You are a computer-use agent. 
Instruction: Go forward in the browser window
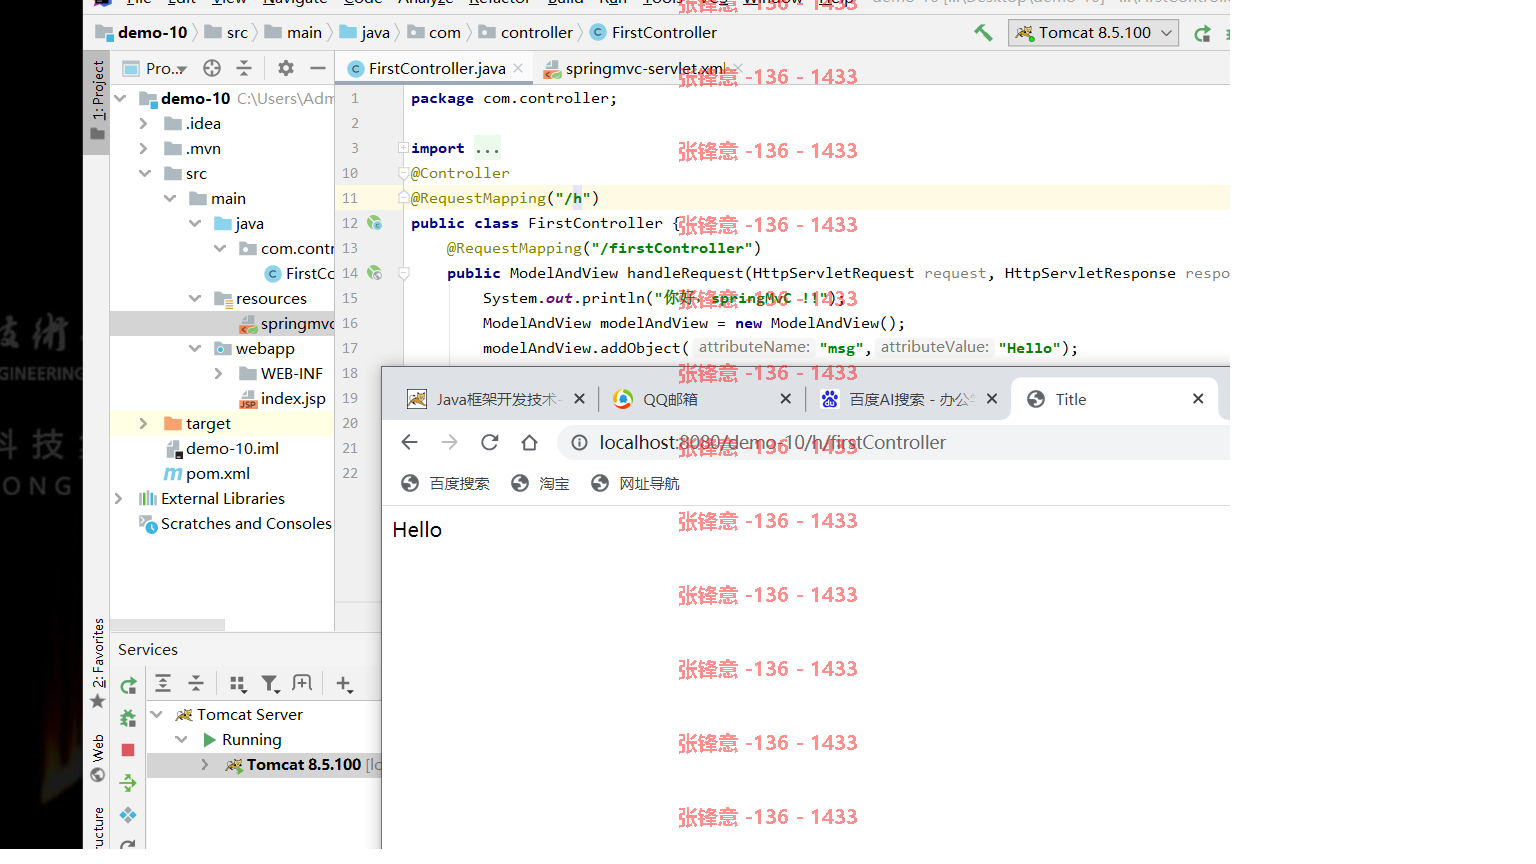click(449, 442)
